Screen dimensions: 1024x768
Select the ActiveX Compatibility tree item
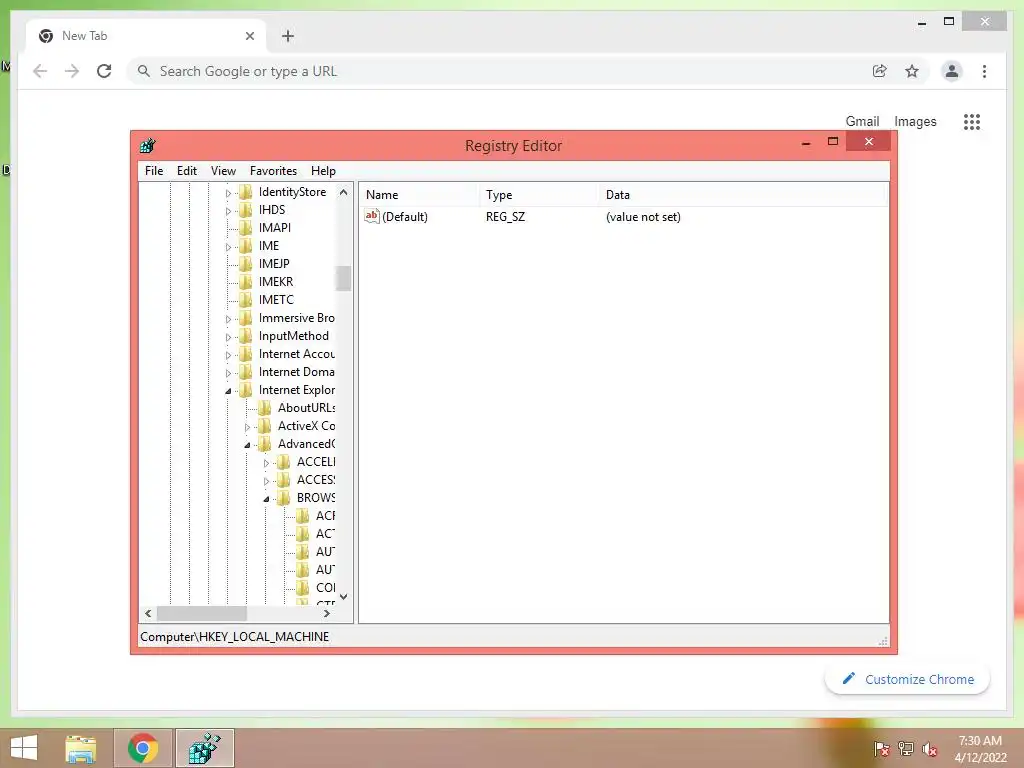coord(306,426)
